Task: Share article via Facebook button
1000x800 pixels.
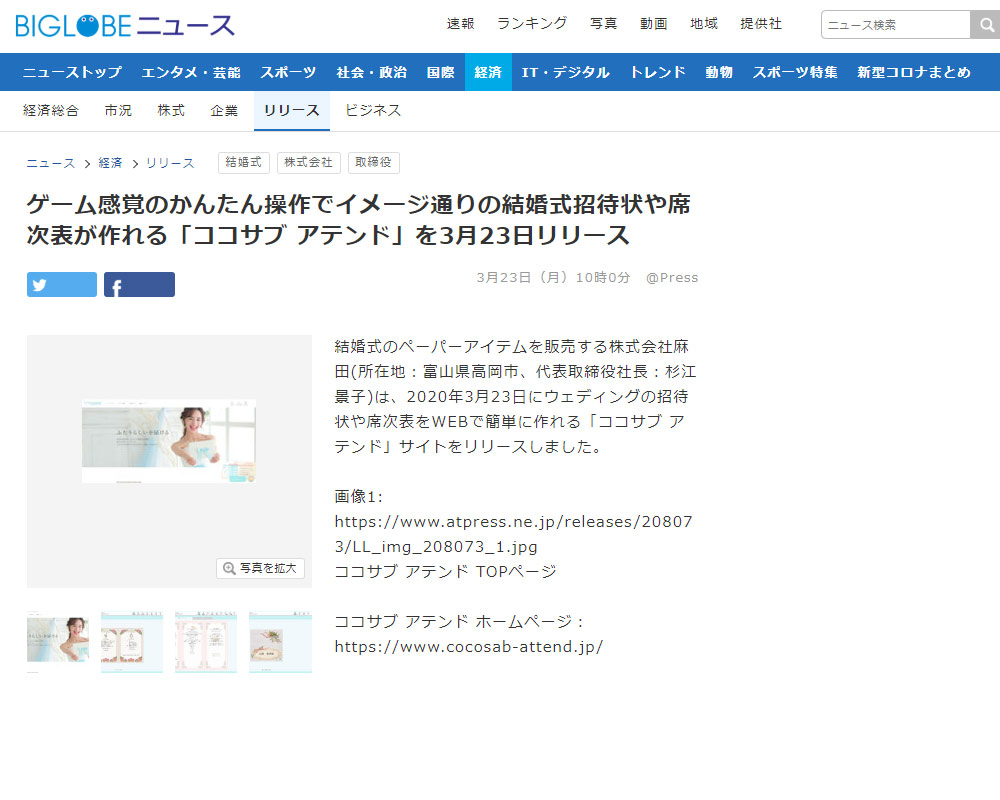Action: [x=139, y=285]
